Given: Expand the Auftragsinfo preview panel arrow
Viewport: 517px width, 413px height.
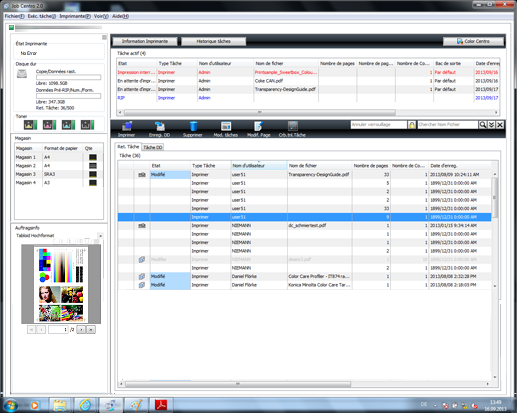Looking at the screenshot, I should tap(100, 236).
